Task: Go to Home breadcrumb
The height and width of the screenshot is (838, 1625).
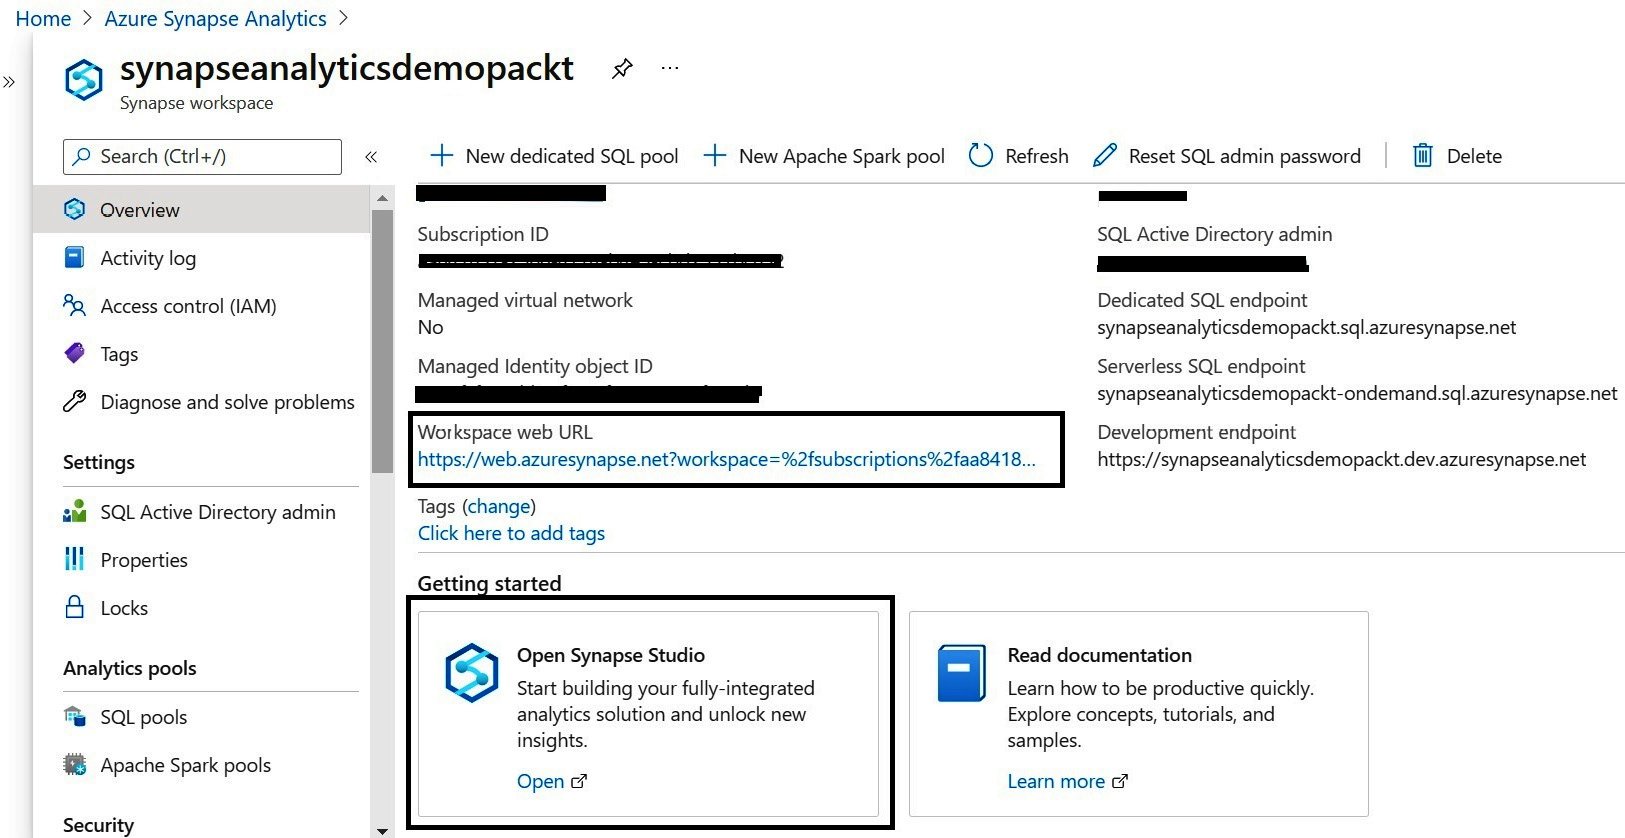Action: pos(43,19)
